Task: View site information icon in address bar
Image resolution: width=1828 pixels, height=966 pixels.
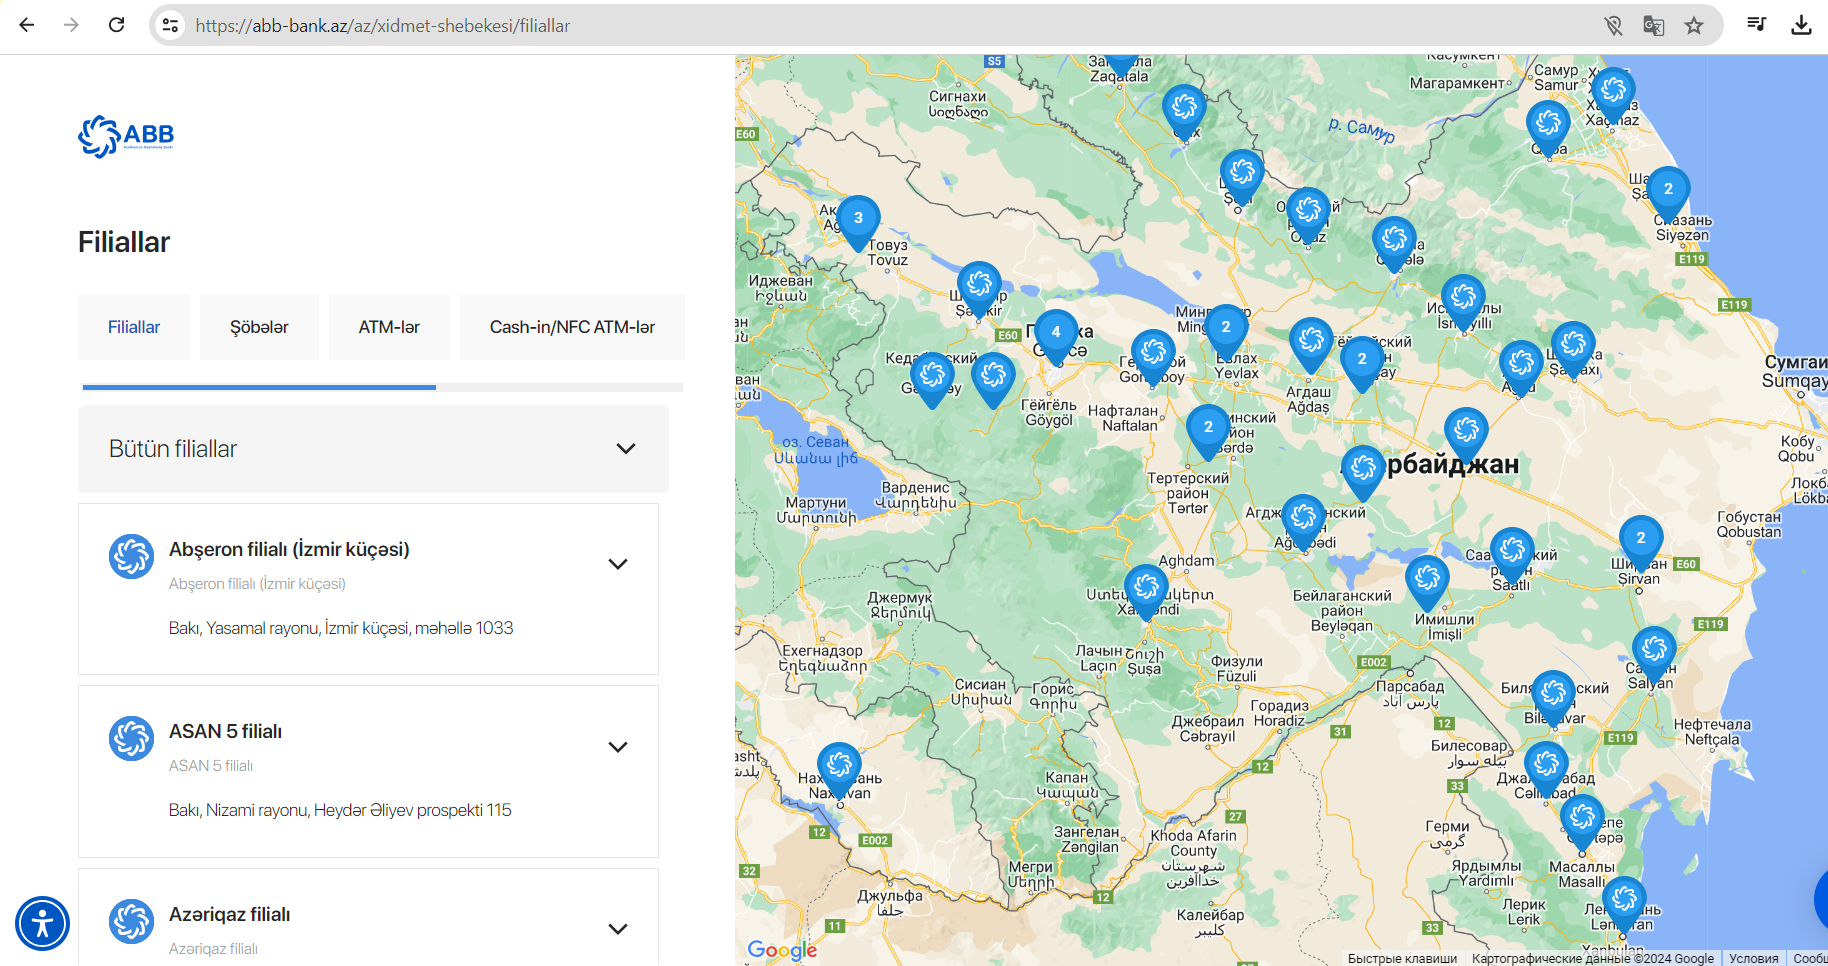Action: [x=171, y=25]
